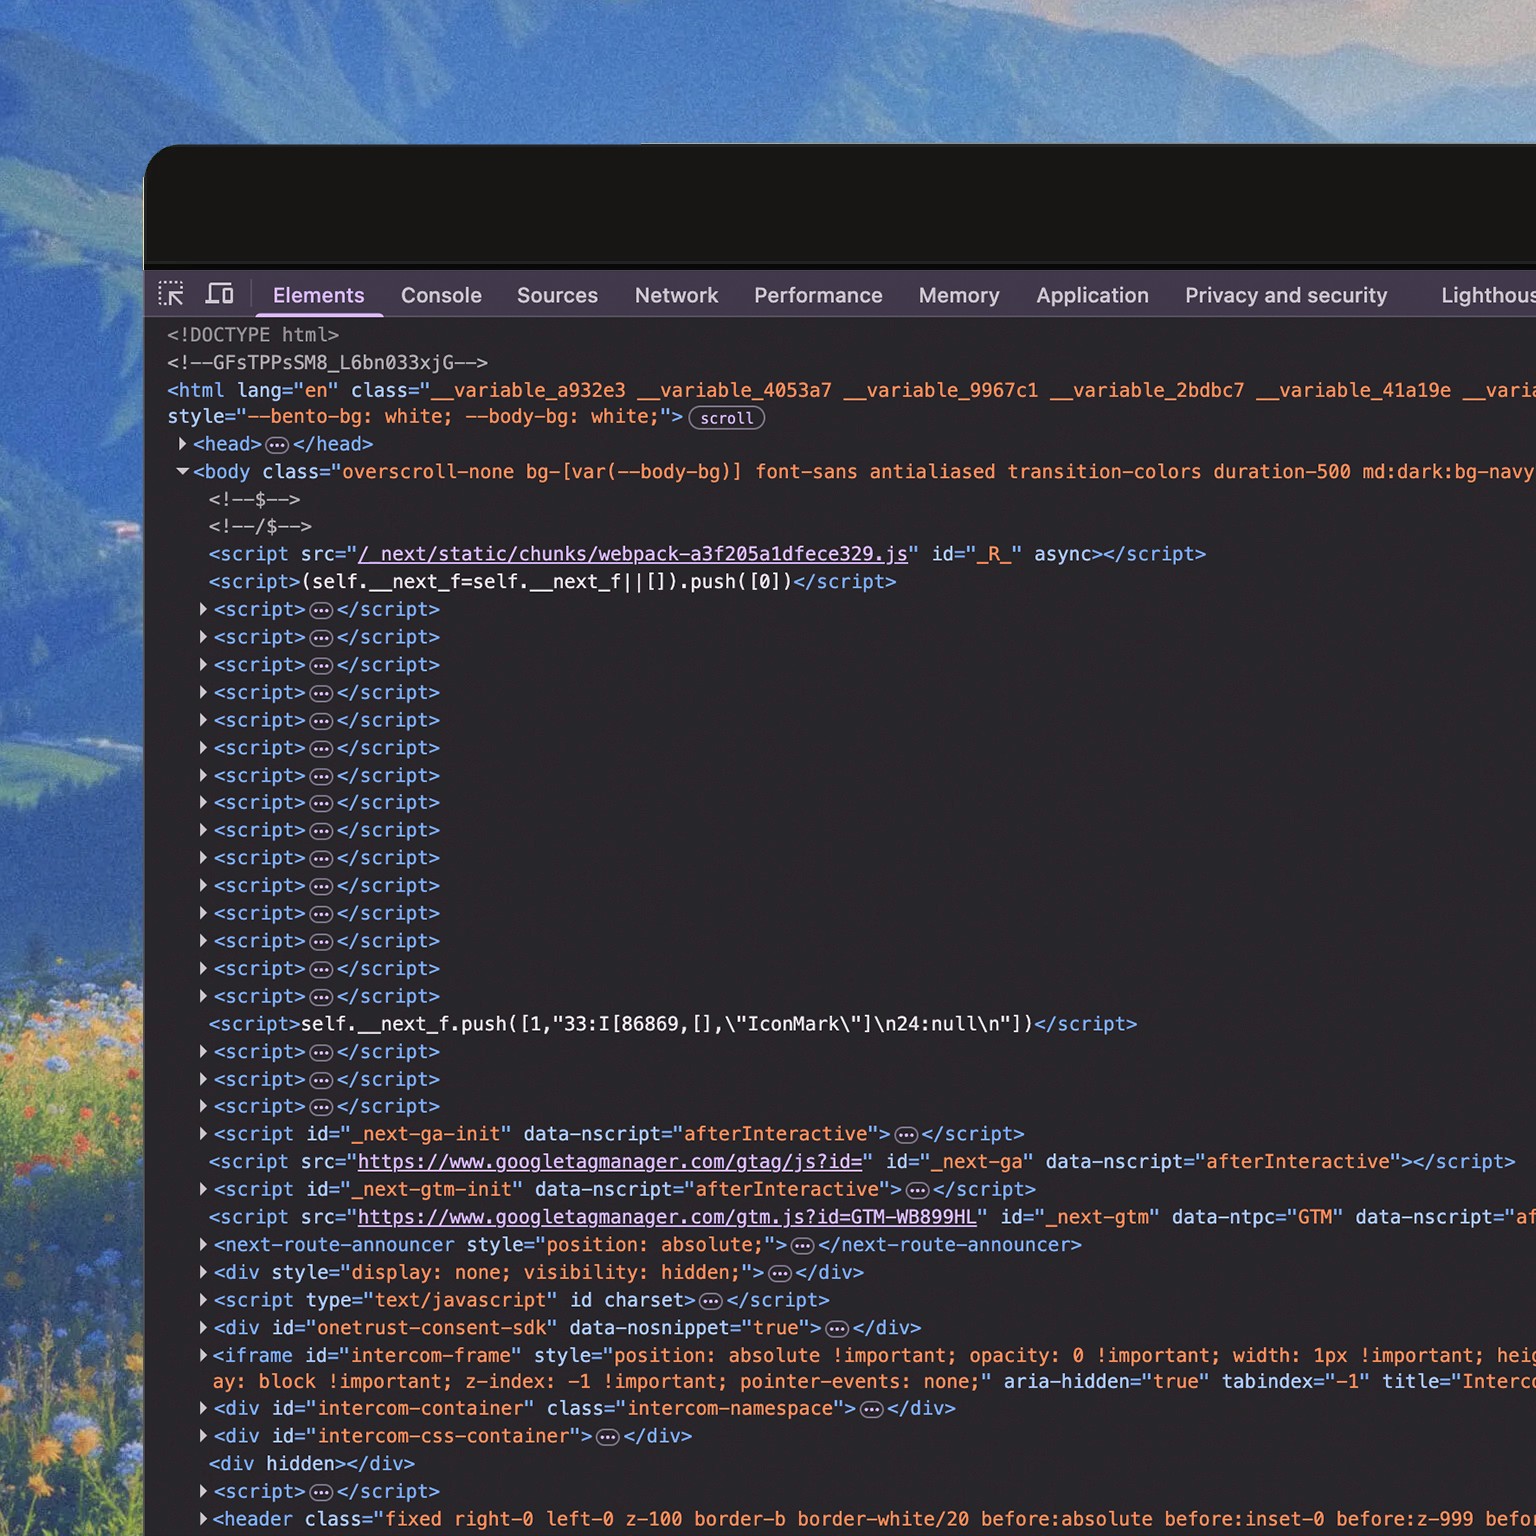1536x1536 pixels.
Task: Expand the header fixed right-0 node
Action: click(x=203, y=1518)
